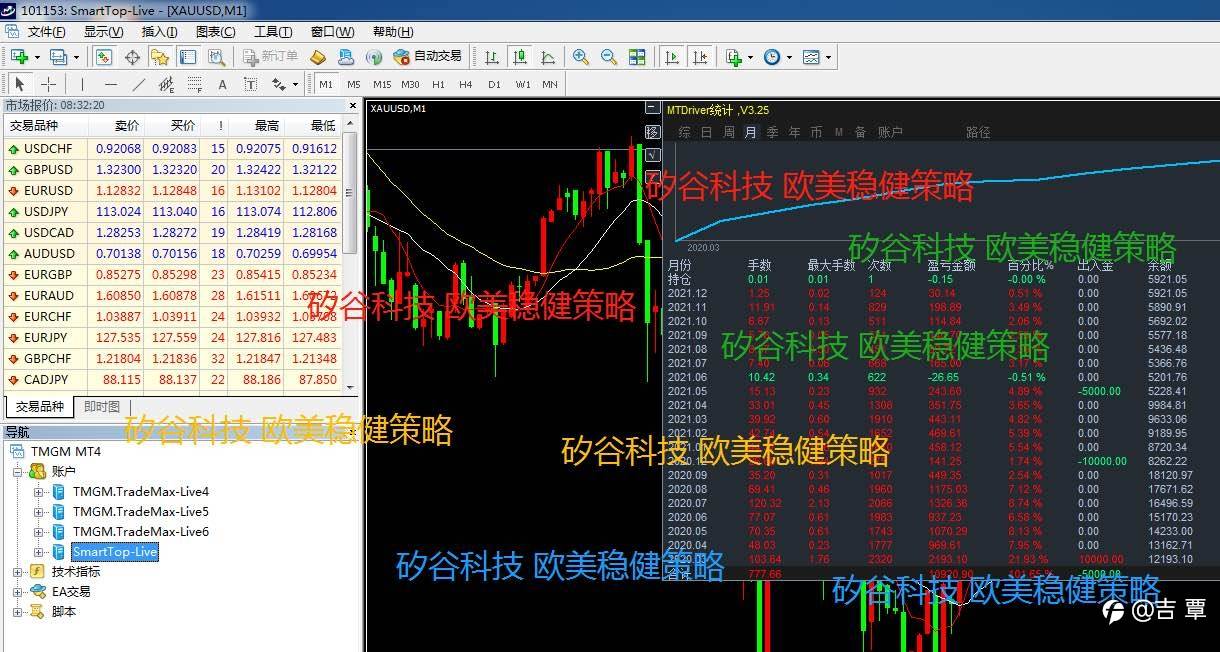Open the arrows objects dropdown
The image size is (1220, 652).
tap(294, 85)
